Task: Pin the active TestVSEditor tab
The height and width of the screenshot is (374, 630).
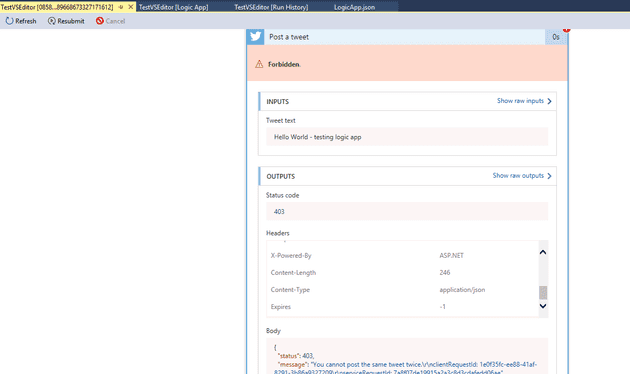Action: pyautogui.click(x=121, y=7)
